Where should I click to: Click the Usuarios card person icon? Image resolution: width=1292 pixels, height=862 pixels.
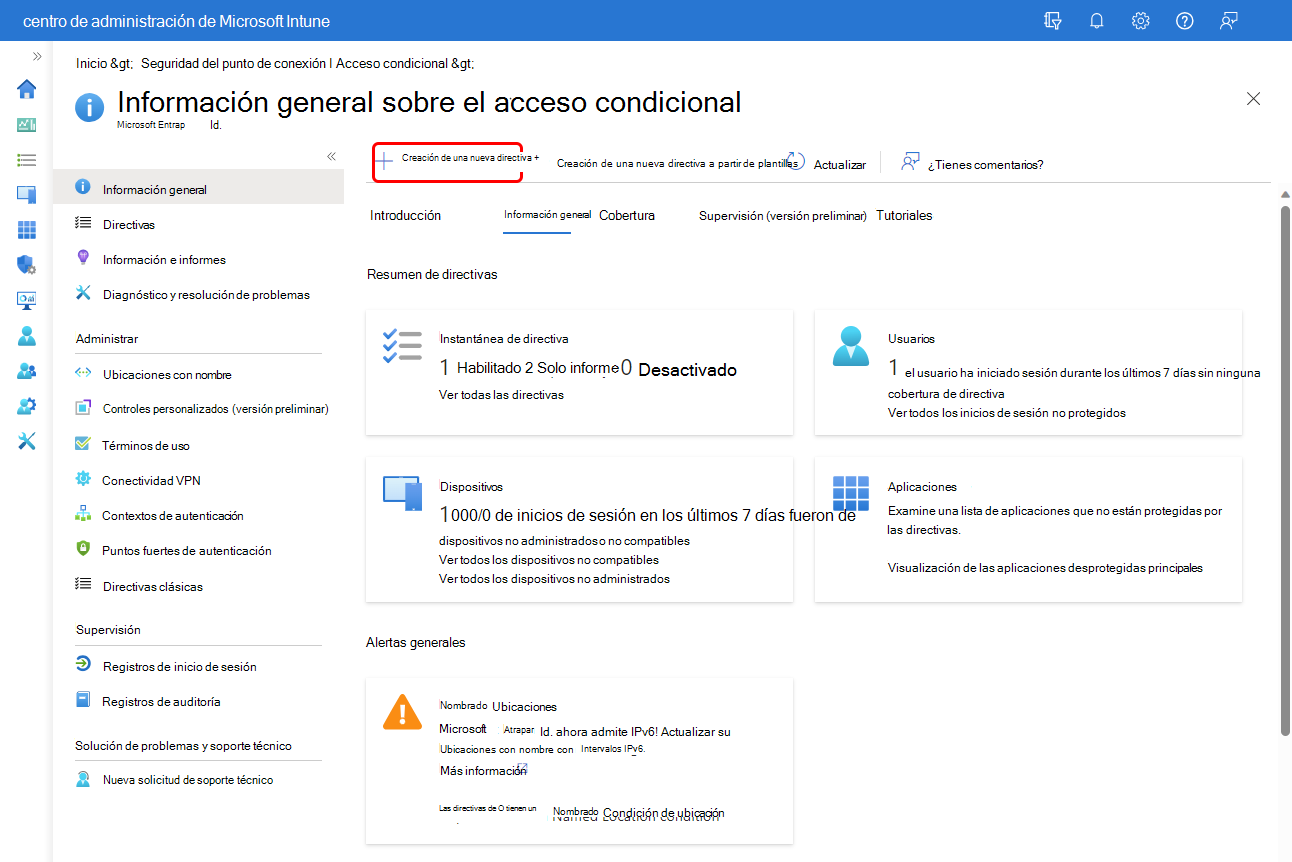[x=852, y=346]
